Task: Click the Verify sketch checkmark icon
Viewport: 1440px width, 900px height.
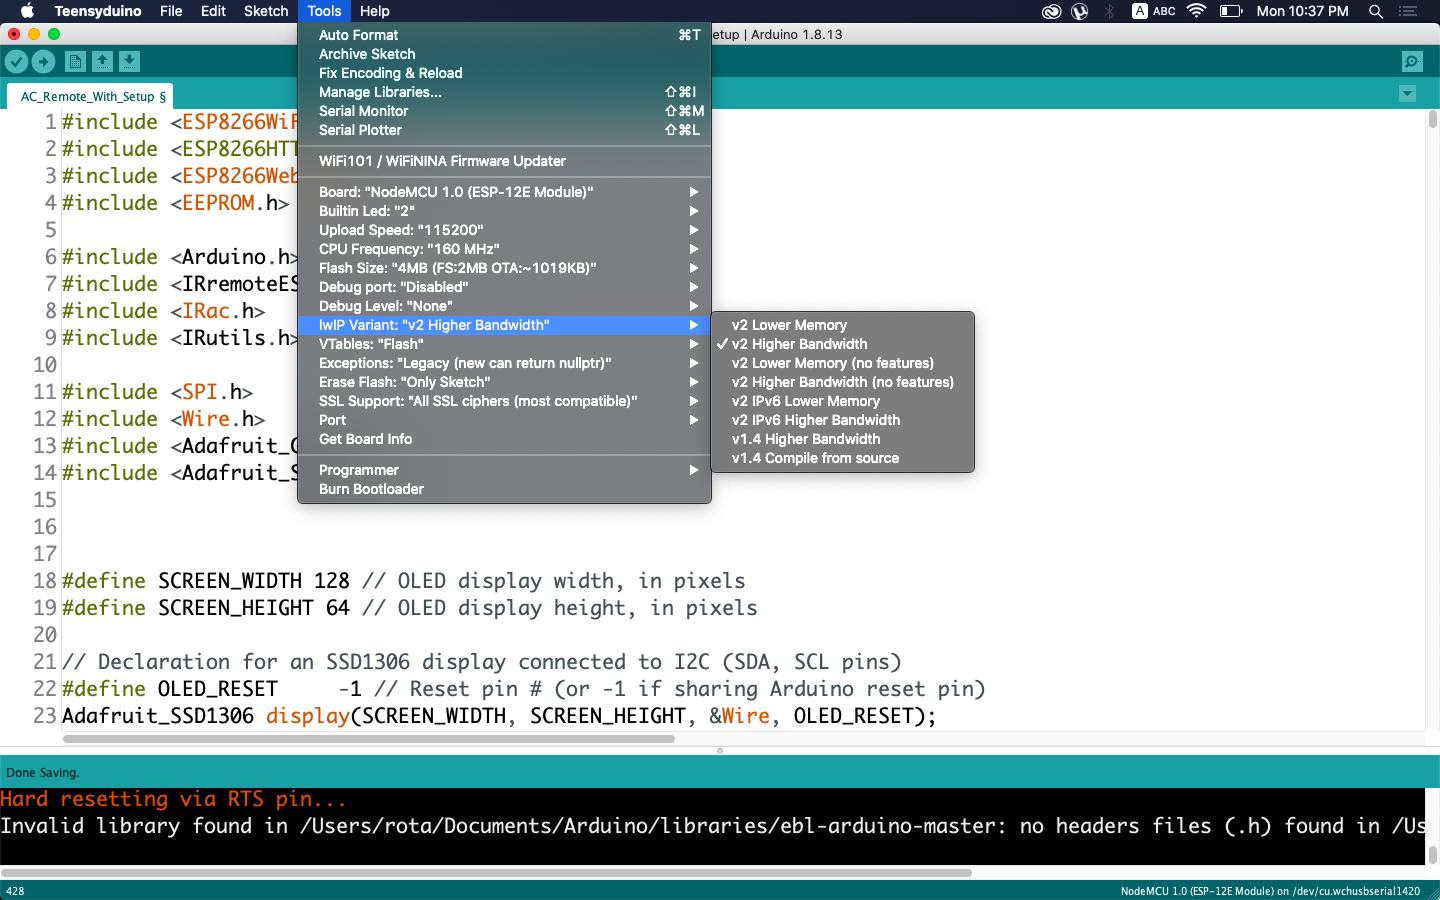Action: (17, 62)
